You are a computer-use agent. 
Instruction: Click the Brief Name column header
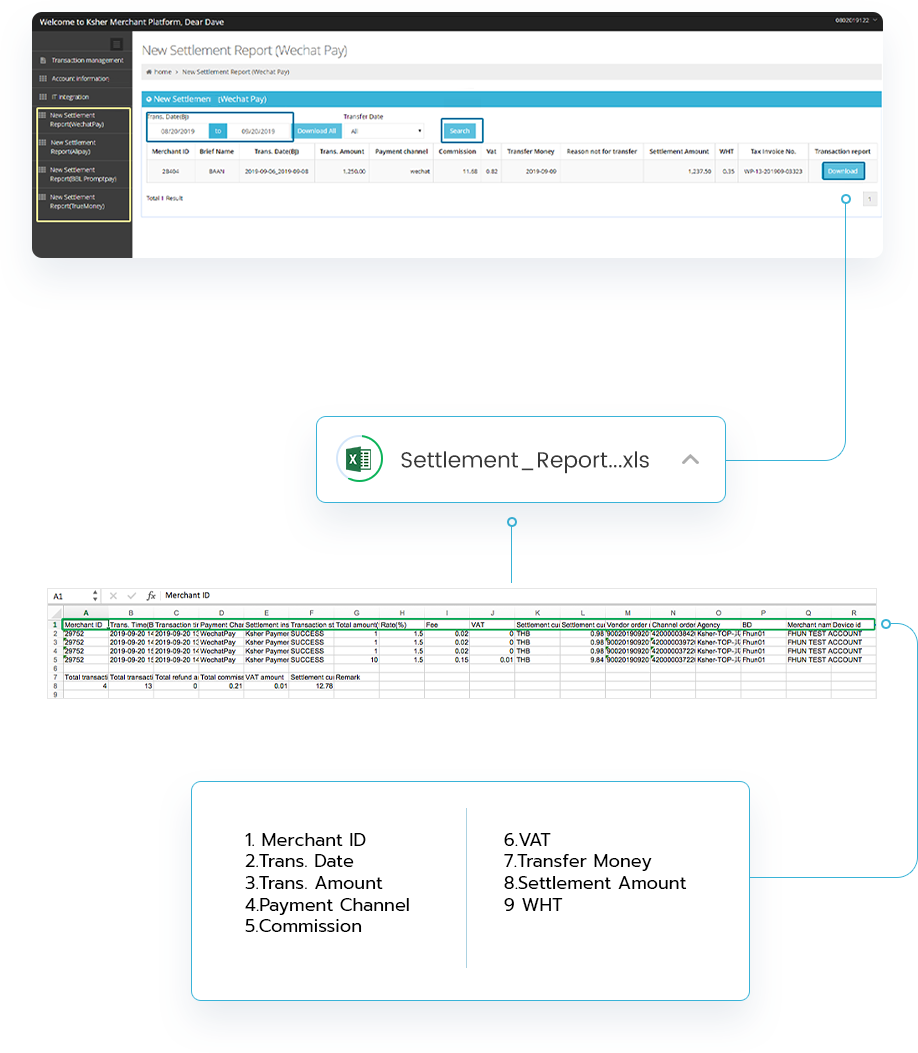217,152
